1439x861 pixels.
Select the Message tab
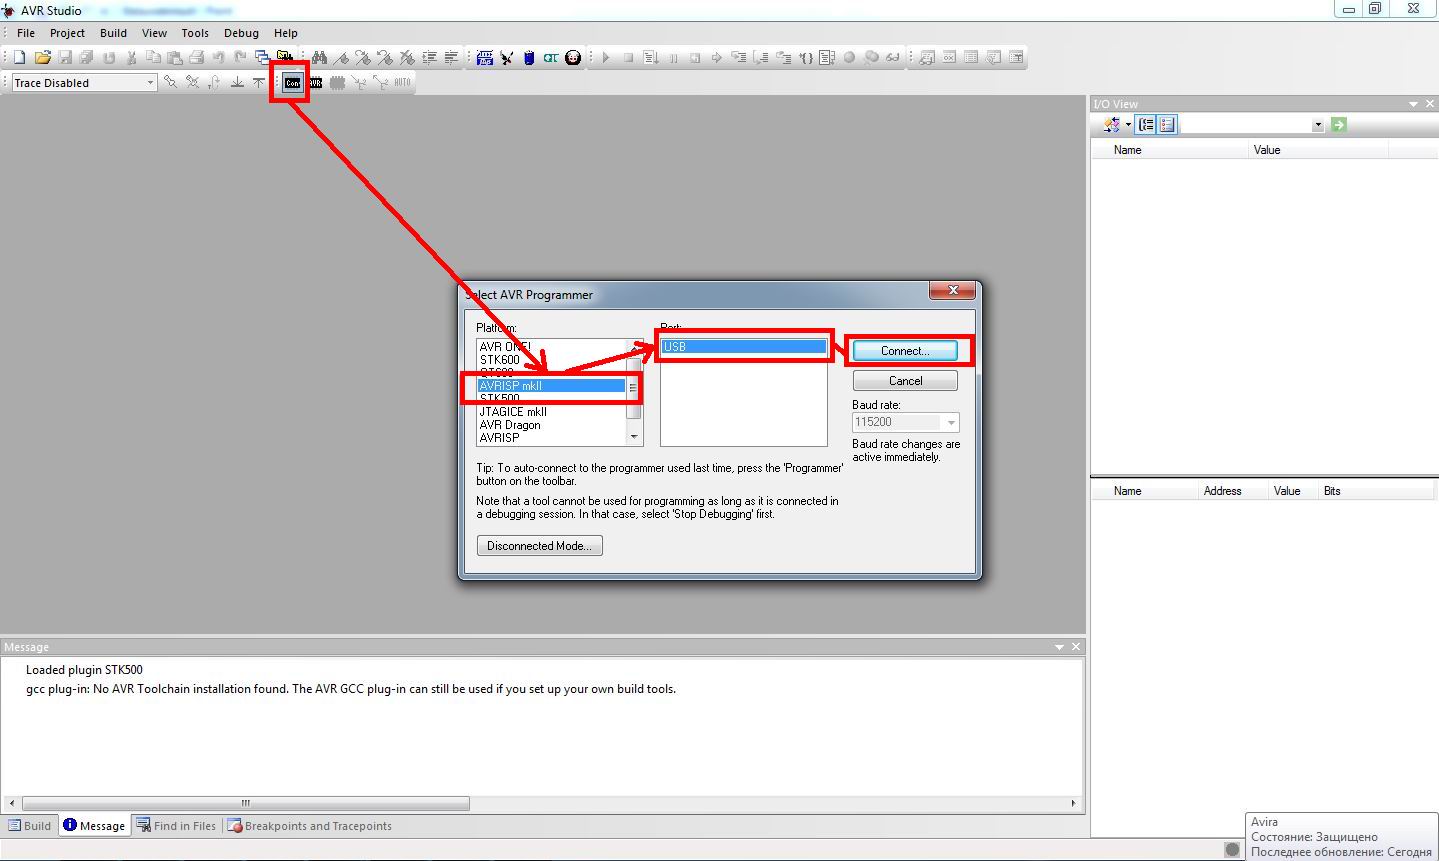95,826
